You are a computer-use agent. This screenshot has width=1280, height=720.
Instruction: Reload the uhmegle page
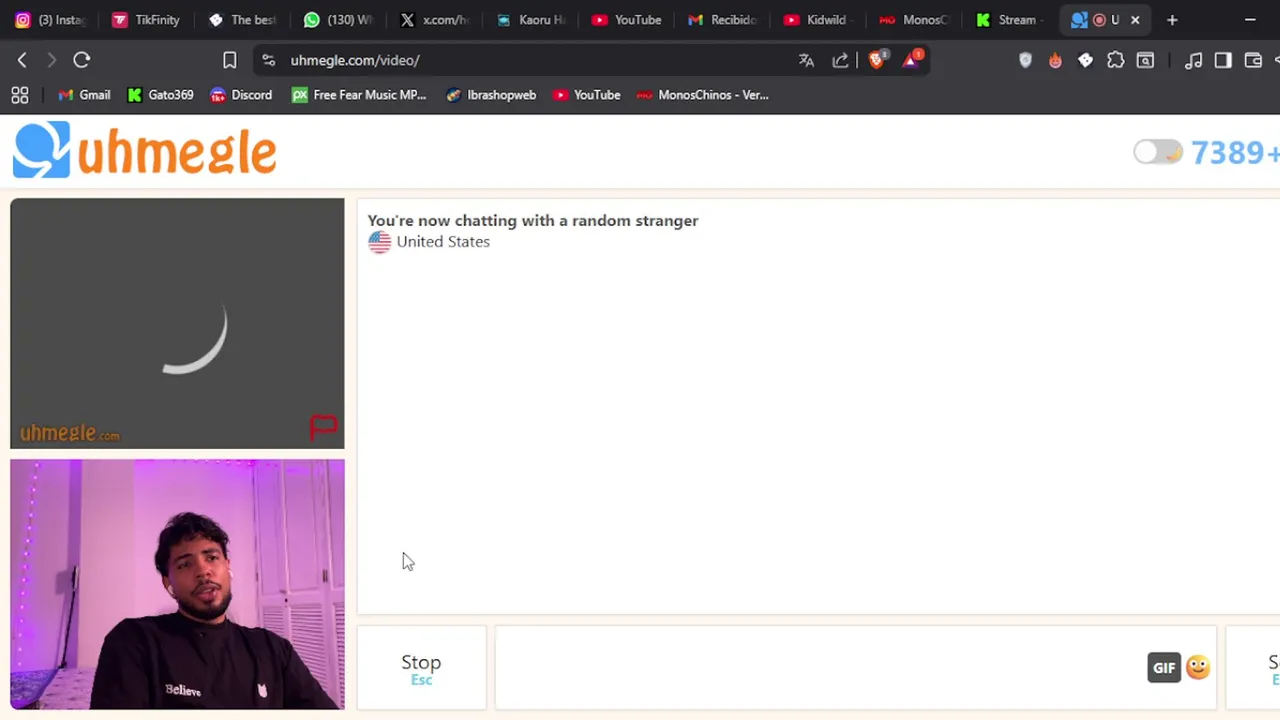click(82, 60)
